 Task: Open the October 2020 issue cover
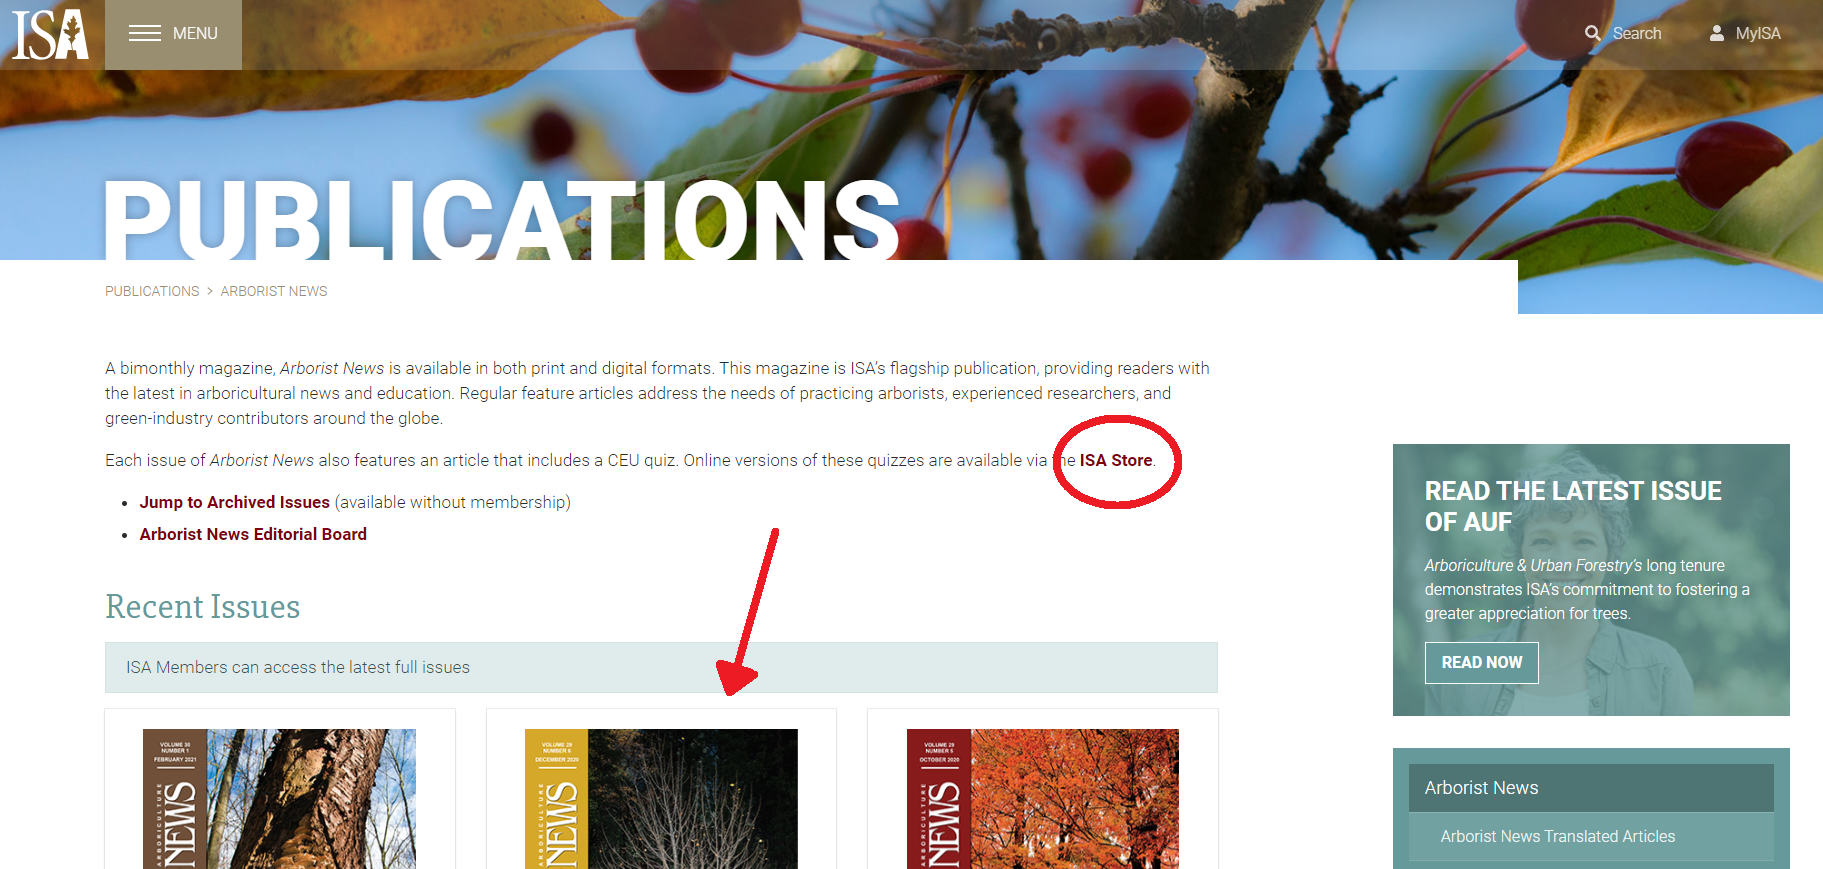[x=1043, y=799]
